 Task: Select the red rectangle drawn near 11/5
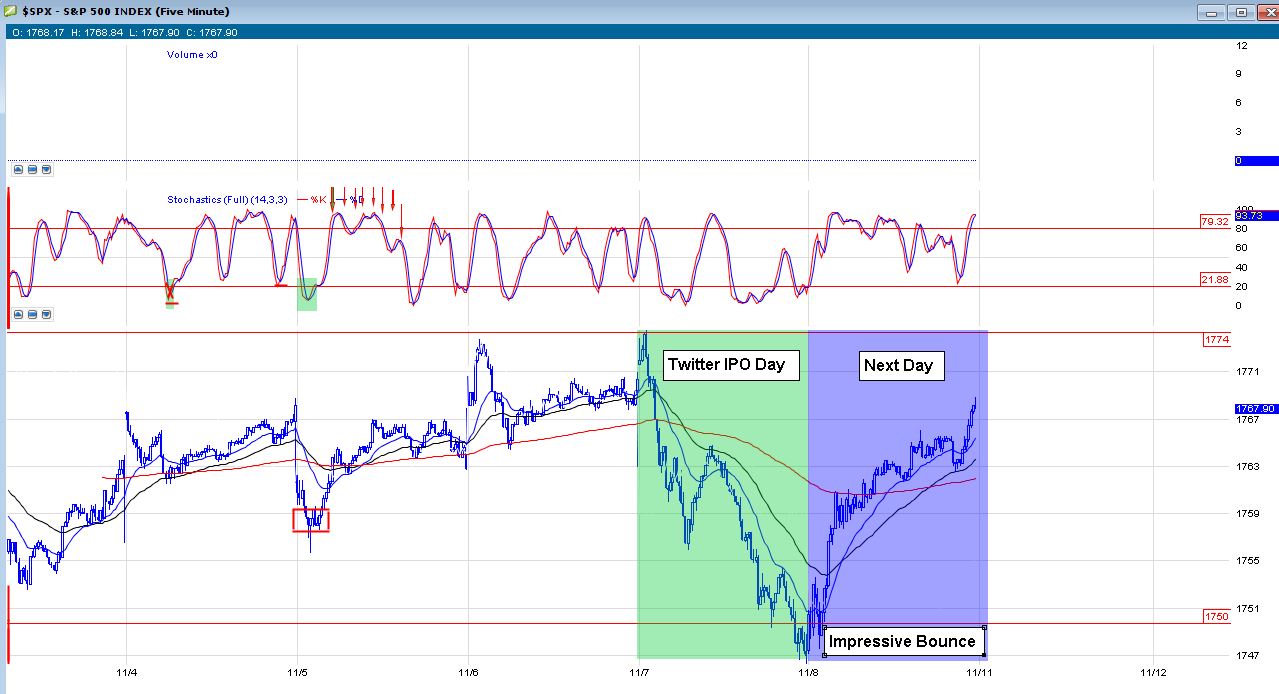tap(310, 520)
